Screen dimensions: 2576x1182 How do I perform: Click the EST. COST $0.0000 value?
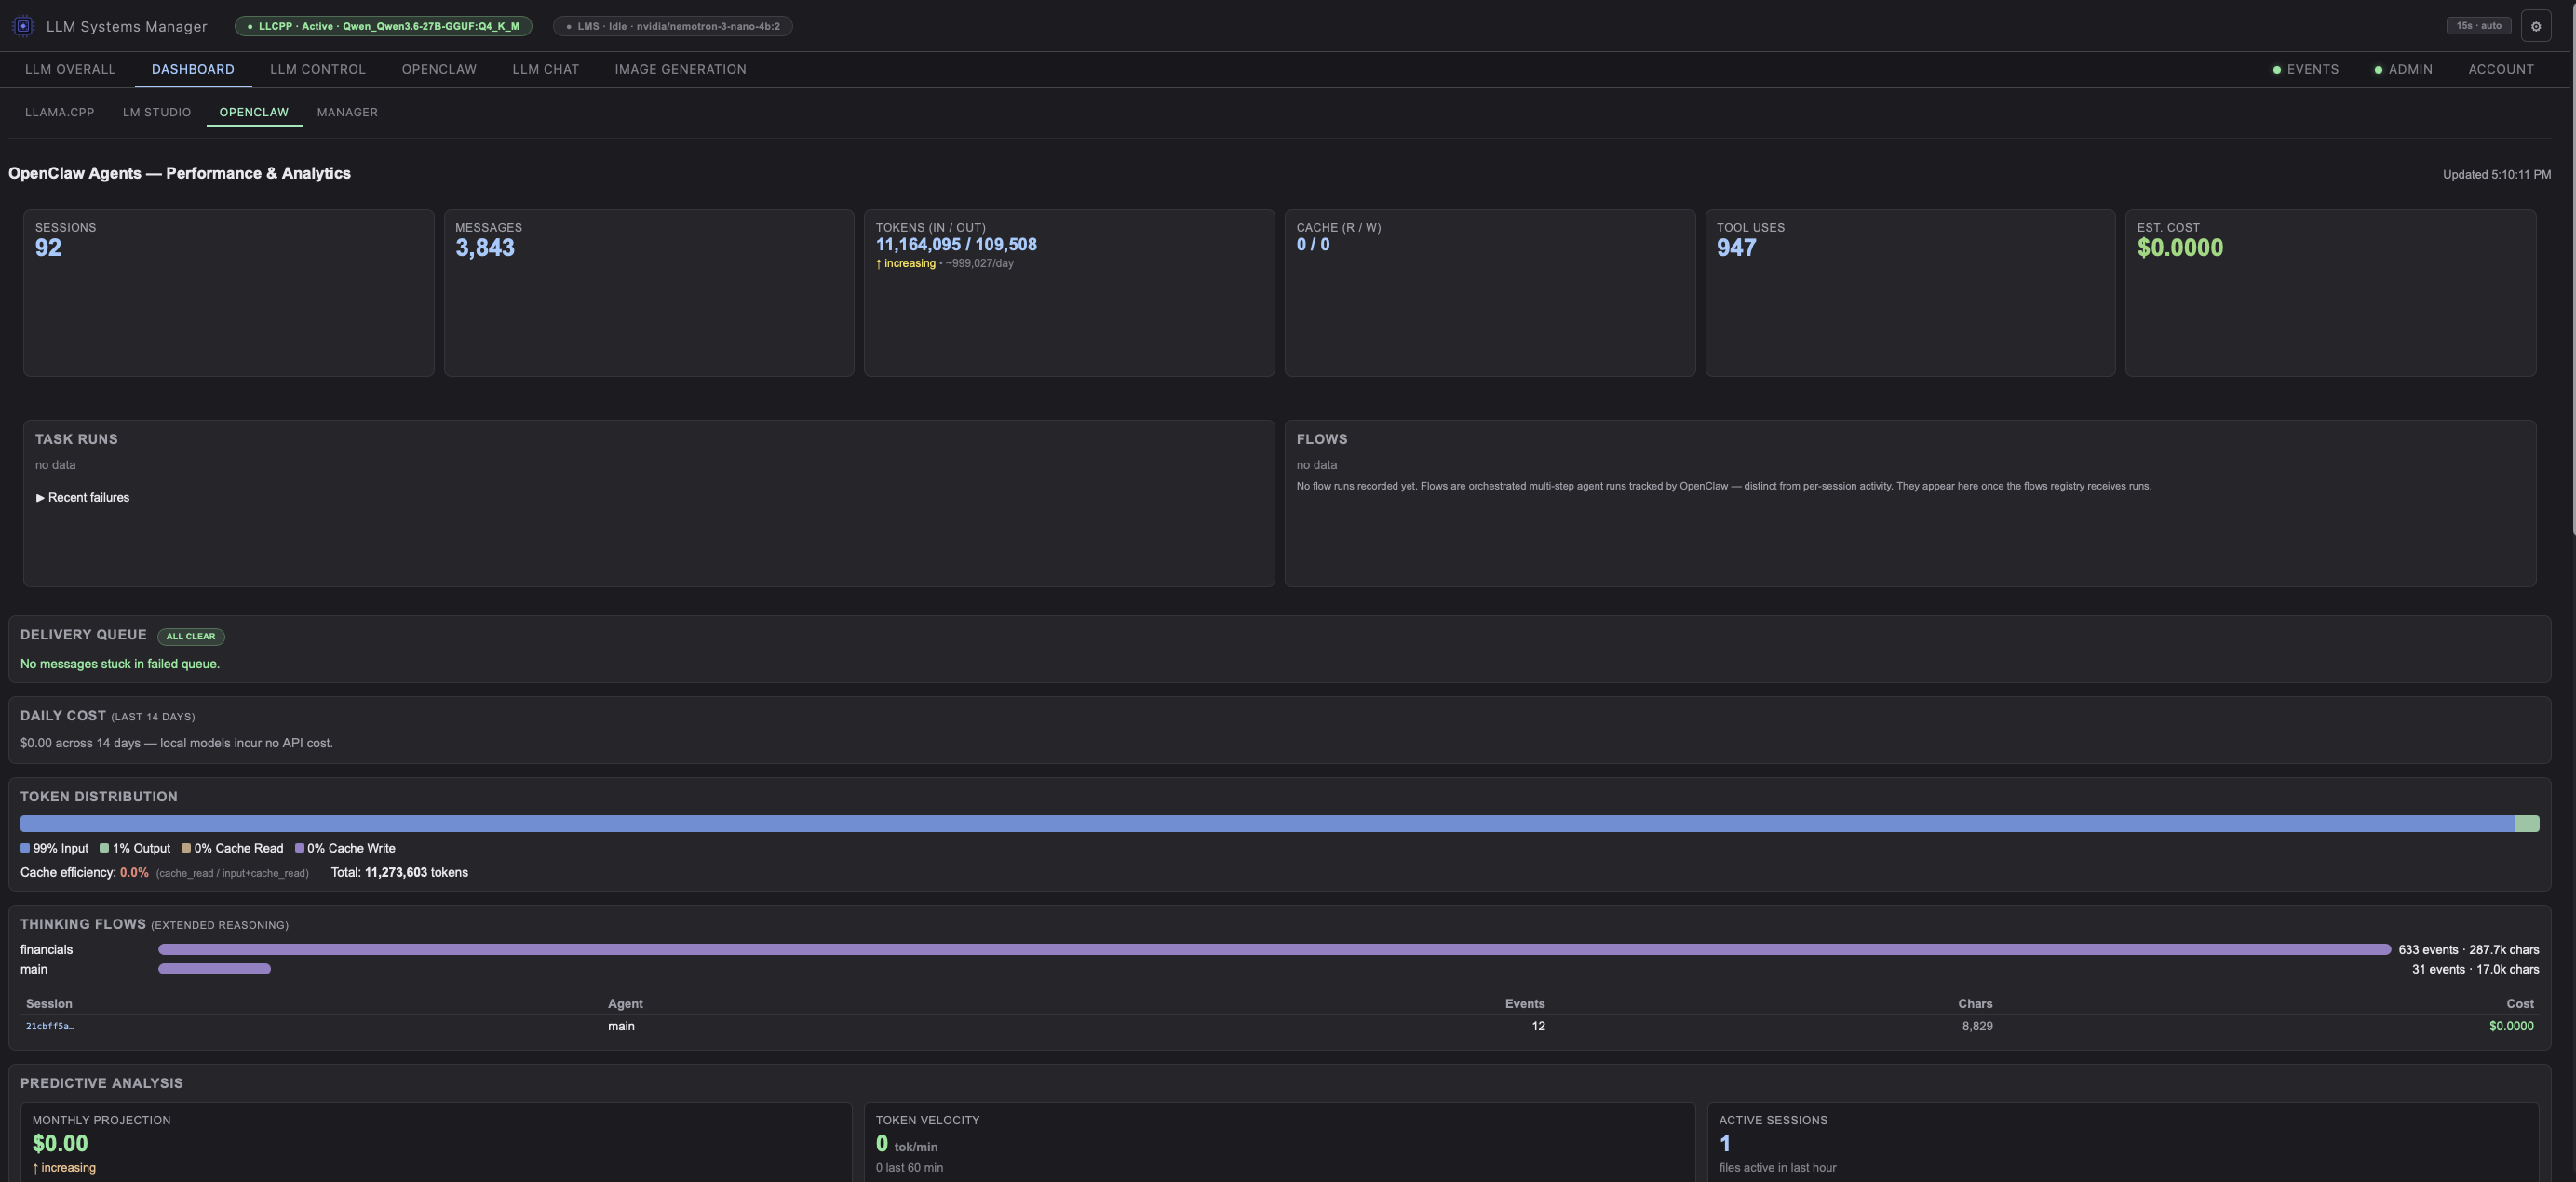point(2180,248)
